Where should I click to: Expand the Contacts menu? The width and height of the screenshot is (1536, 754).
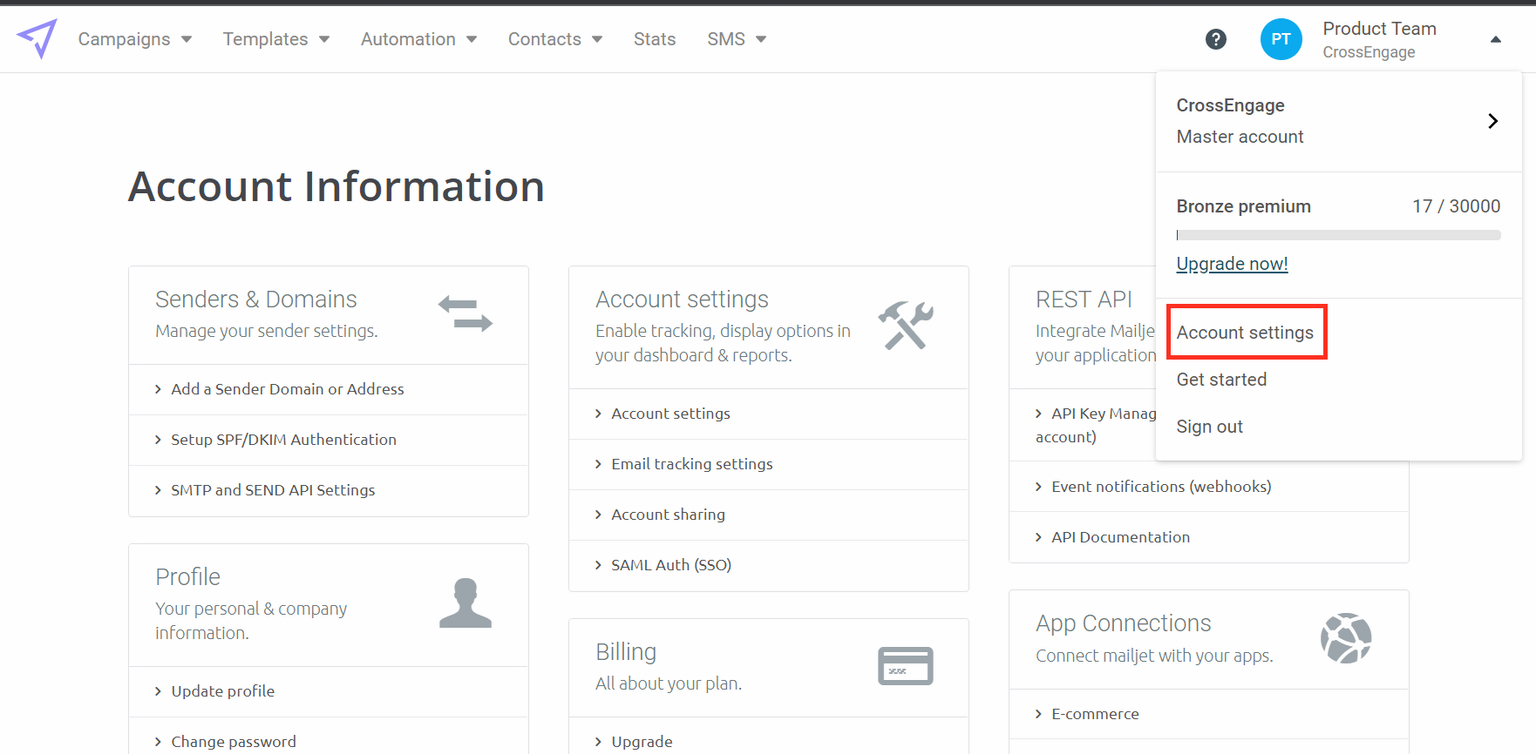pos(555,39)
